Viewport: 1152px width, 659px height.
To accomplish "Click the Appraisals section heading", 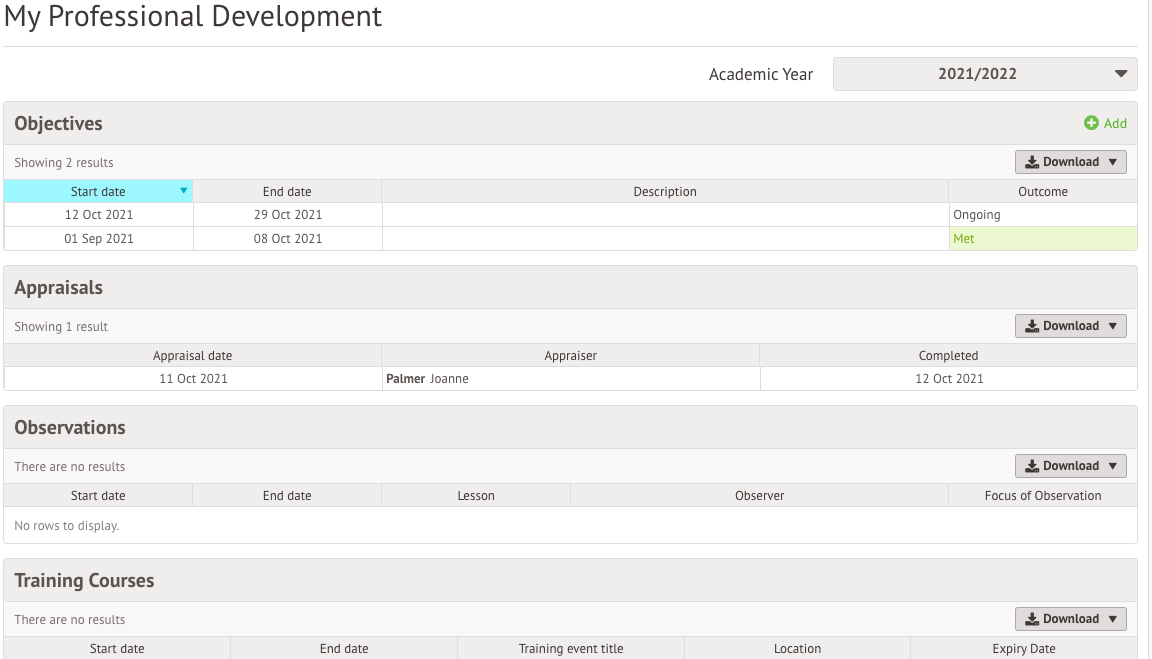I will tap(59, 287).
